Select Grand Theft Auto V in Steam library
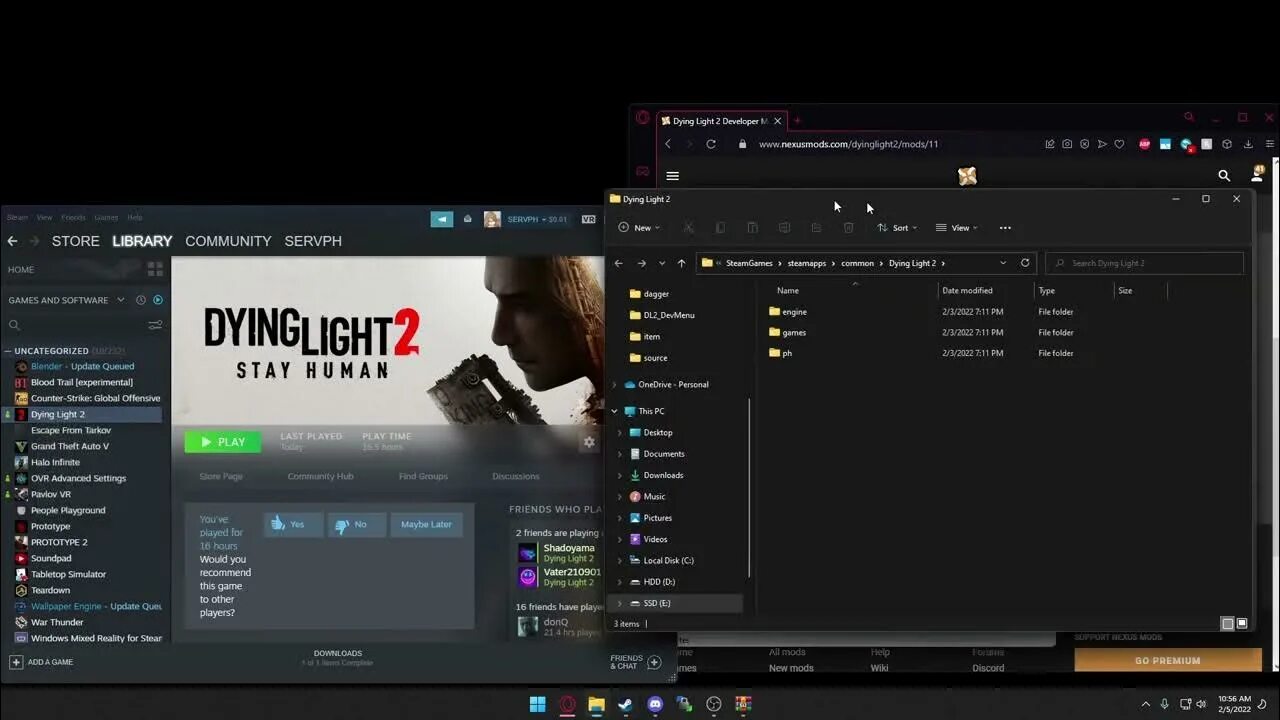Image resolution: width=1280 pixels, height=720 pixels. coord(70,446)
